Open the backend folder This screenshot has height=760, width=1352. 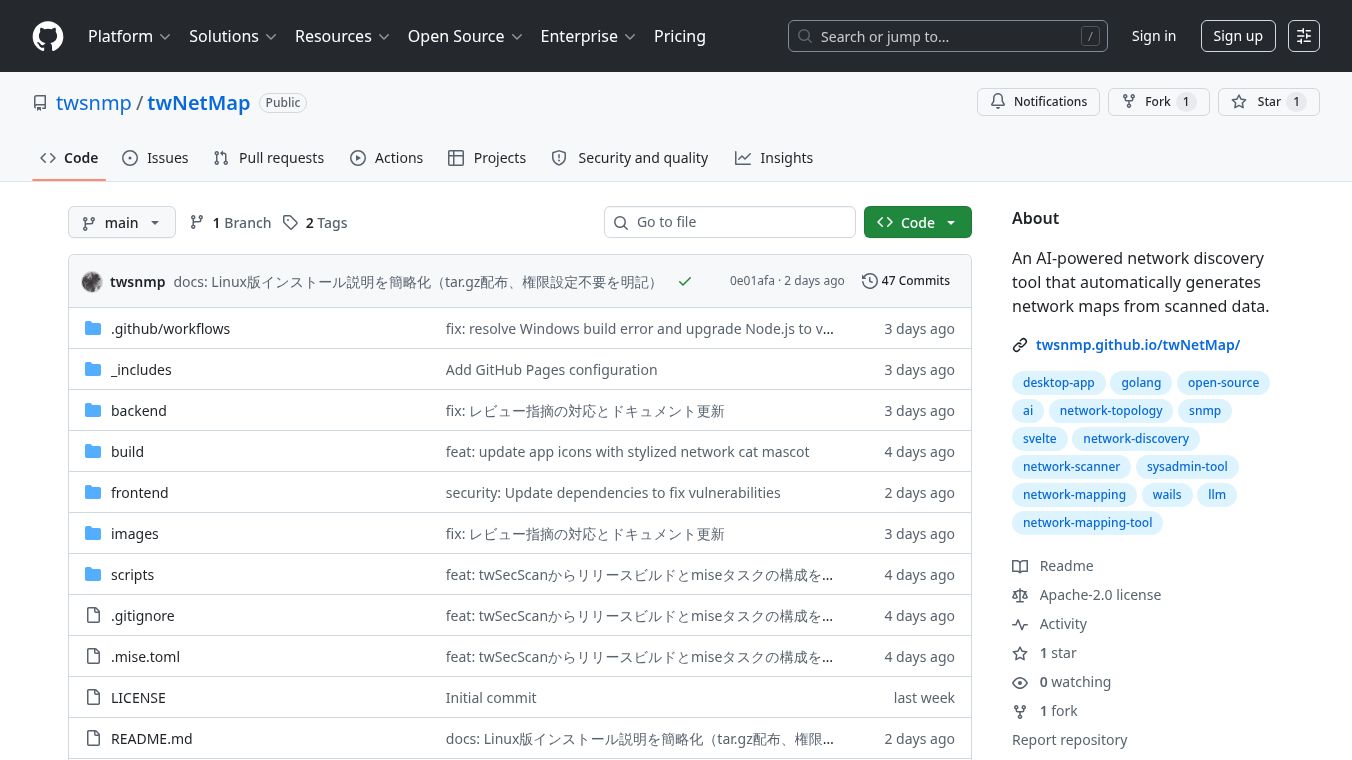coord(139,411)
